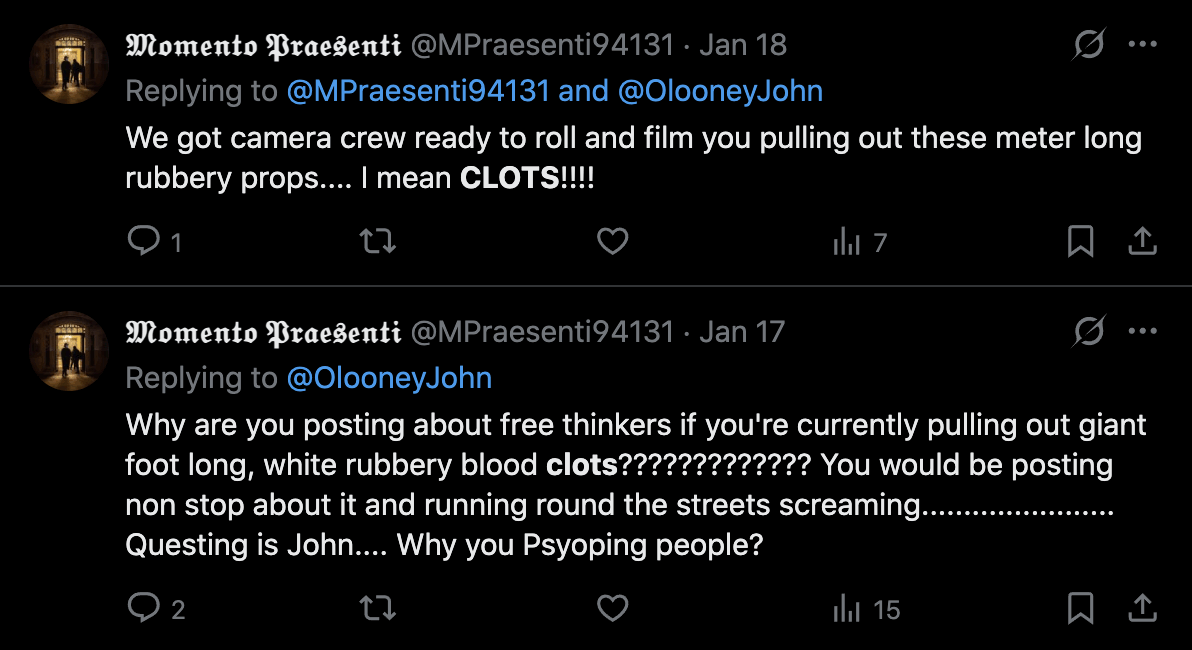1192x650 pixels.
Task: Repost the Jan 17 tweet
Action: click(x=377, y=608)
